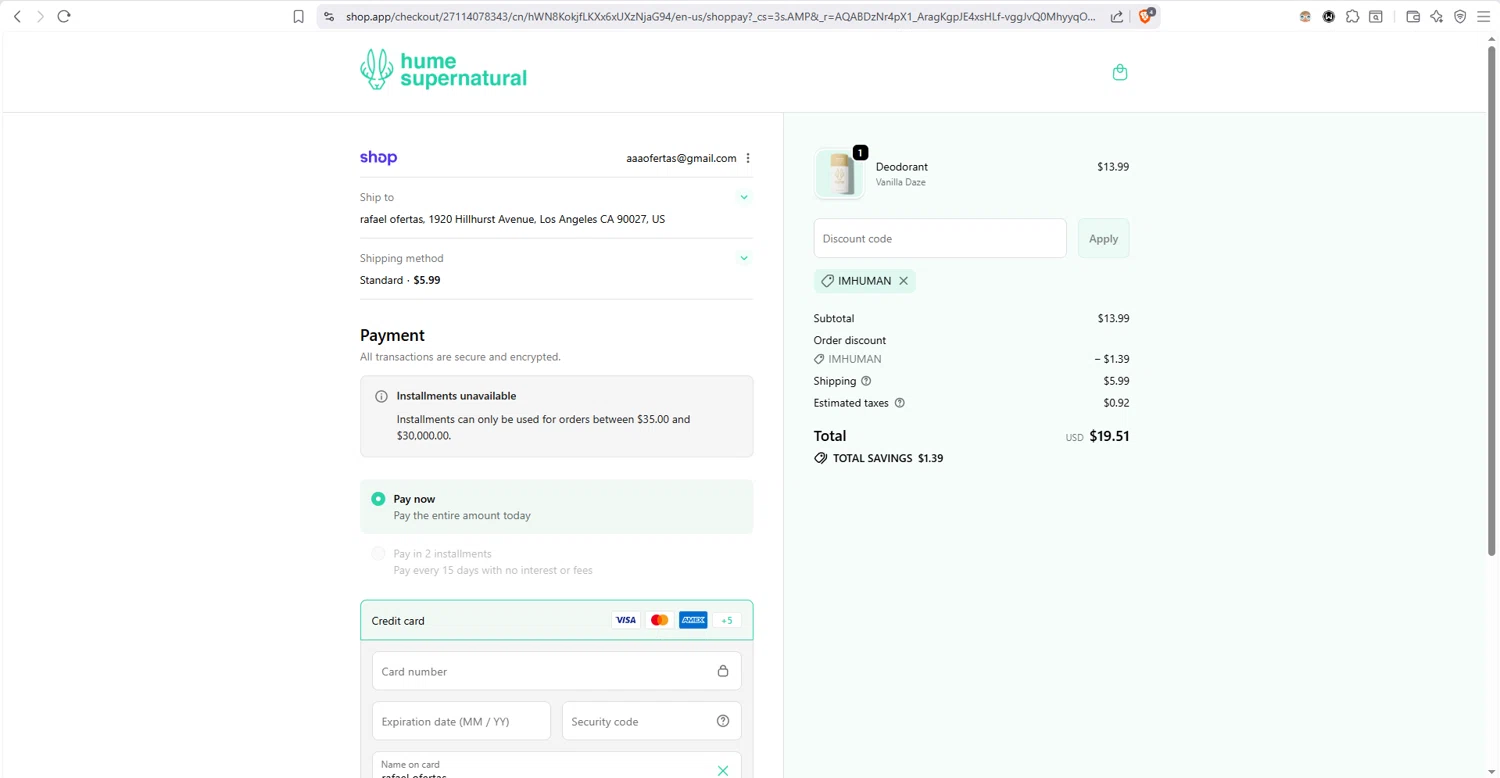Go back to the previous page
The height and width of the screenshot is (778, 1500).
(17, 16)
